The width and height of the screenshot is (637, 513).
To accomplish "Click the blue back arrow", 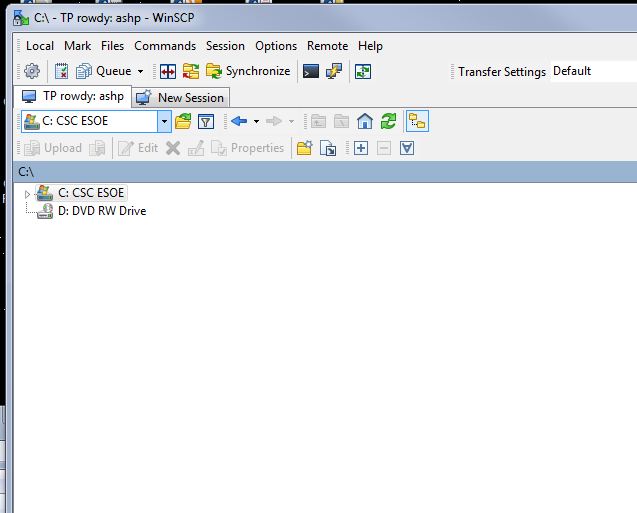I will (238, 122).
